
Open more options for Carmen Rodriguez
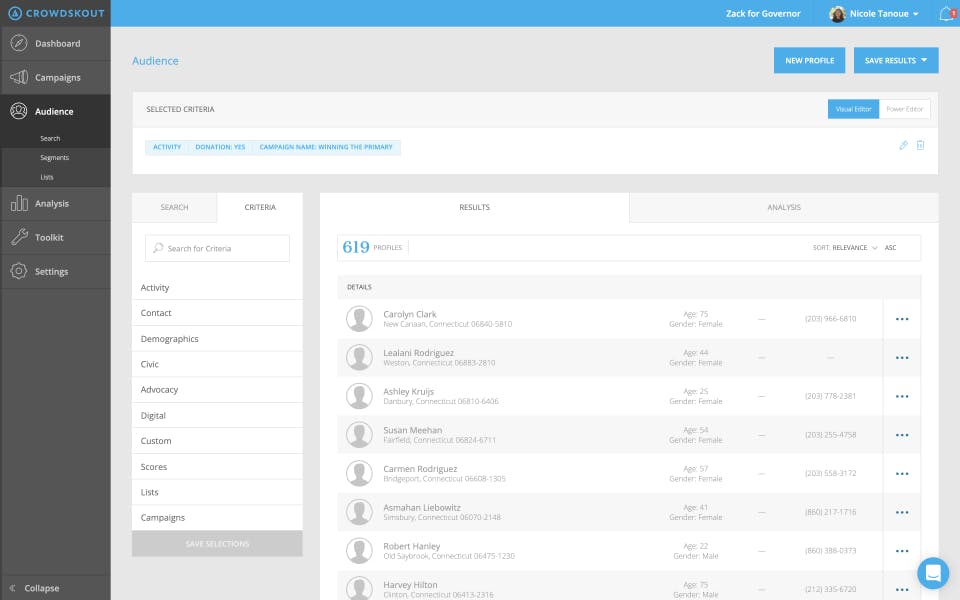tap(902, 473)
